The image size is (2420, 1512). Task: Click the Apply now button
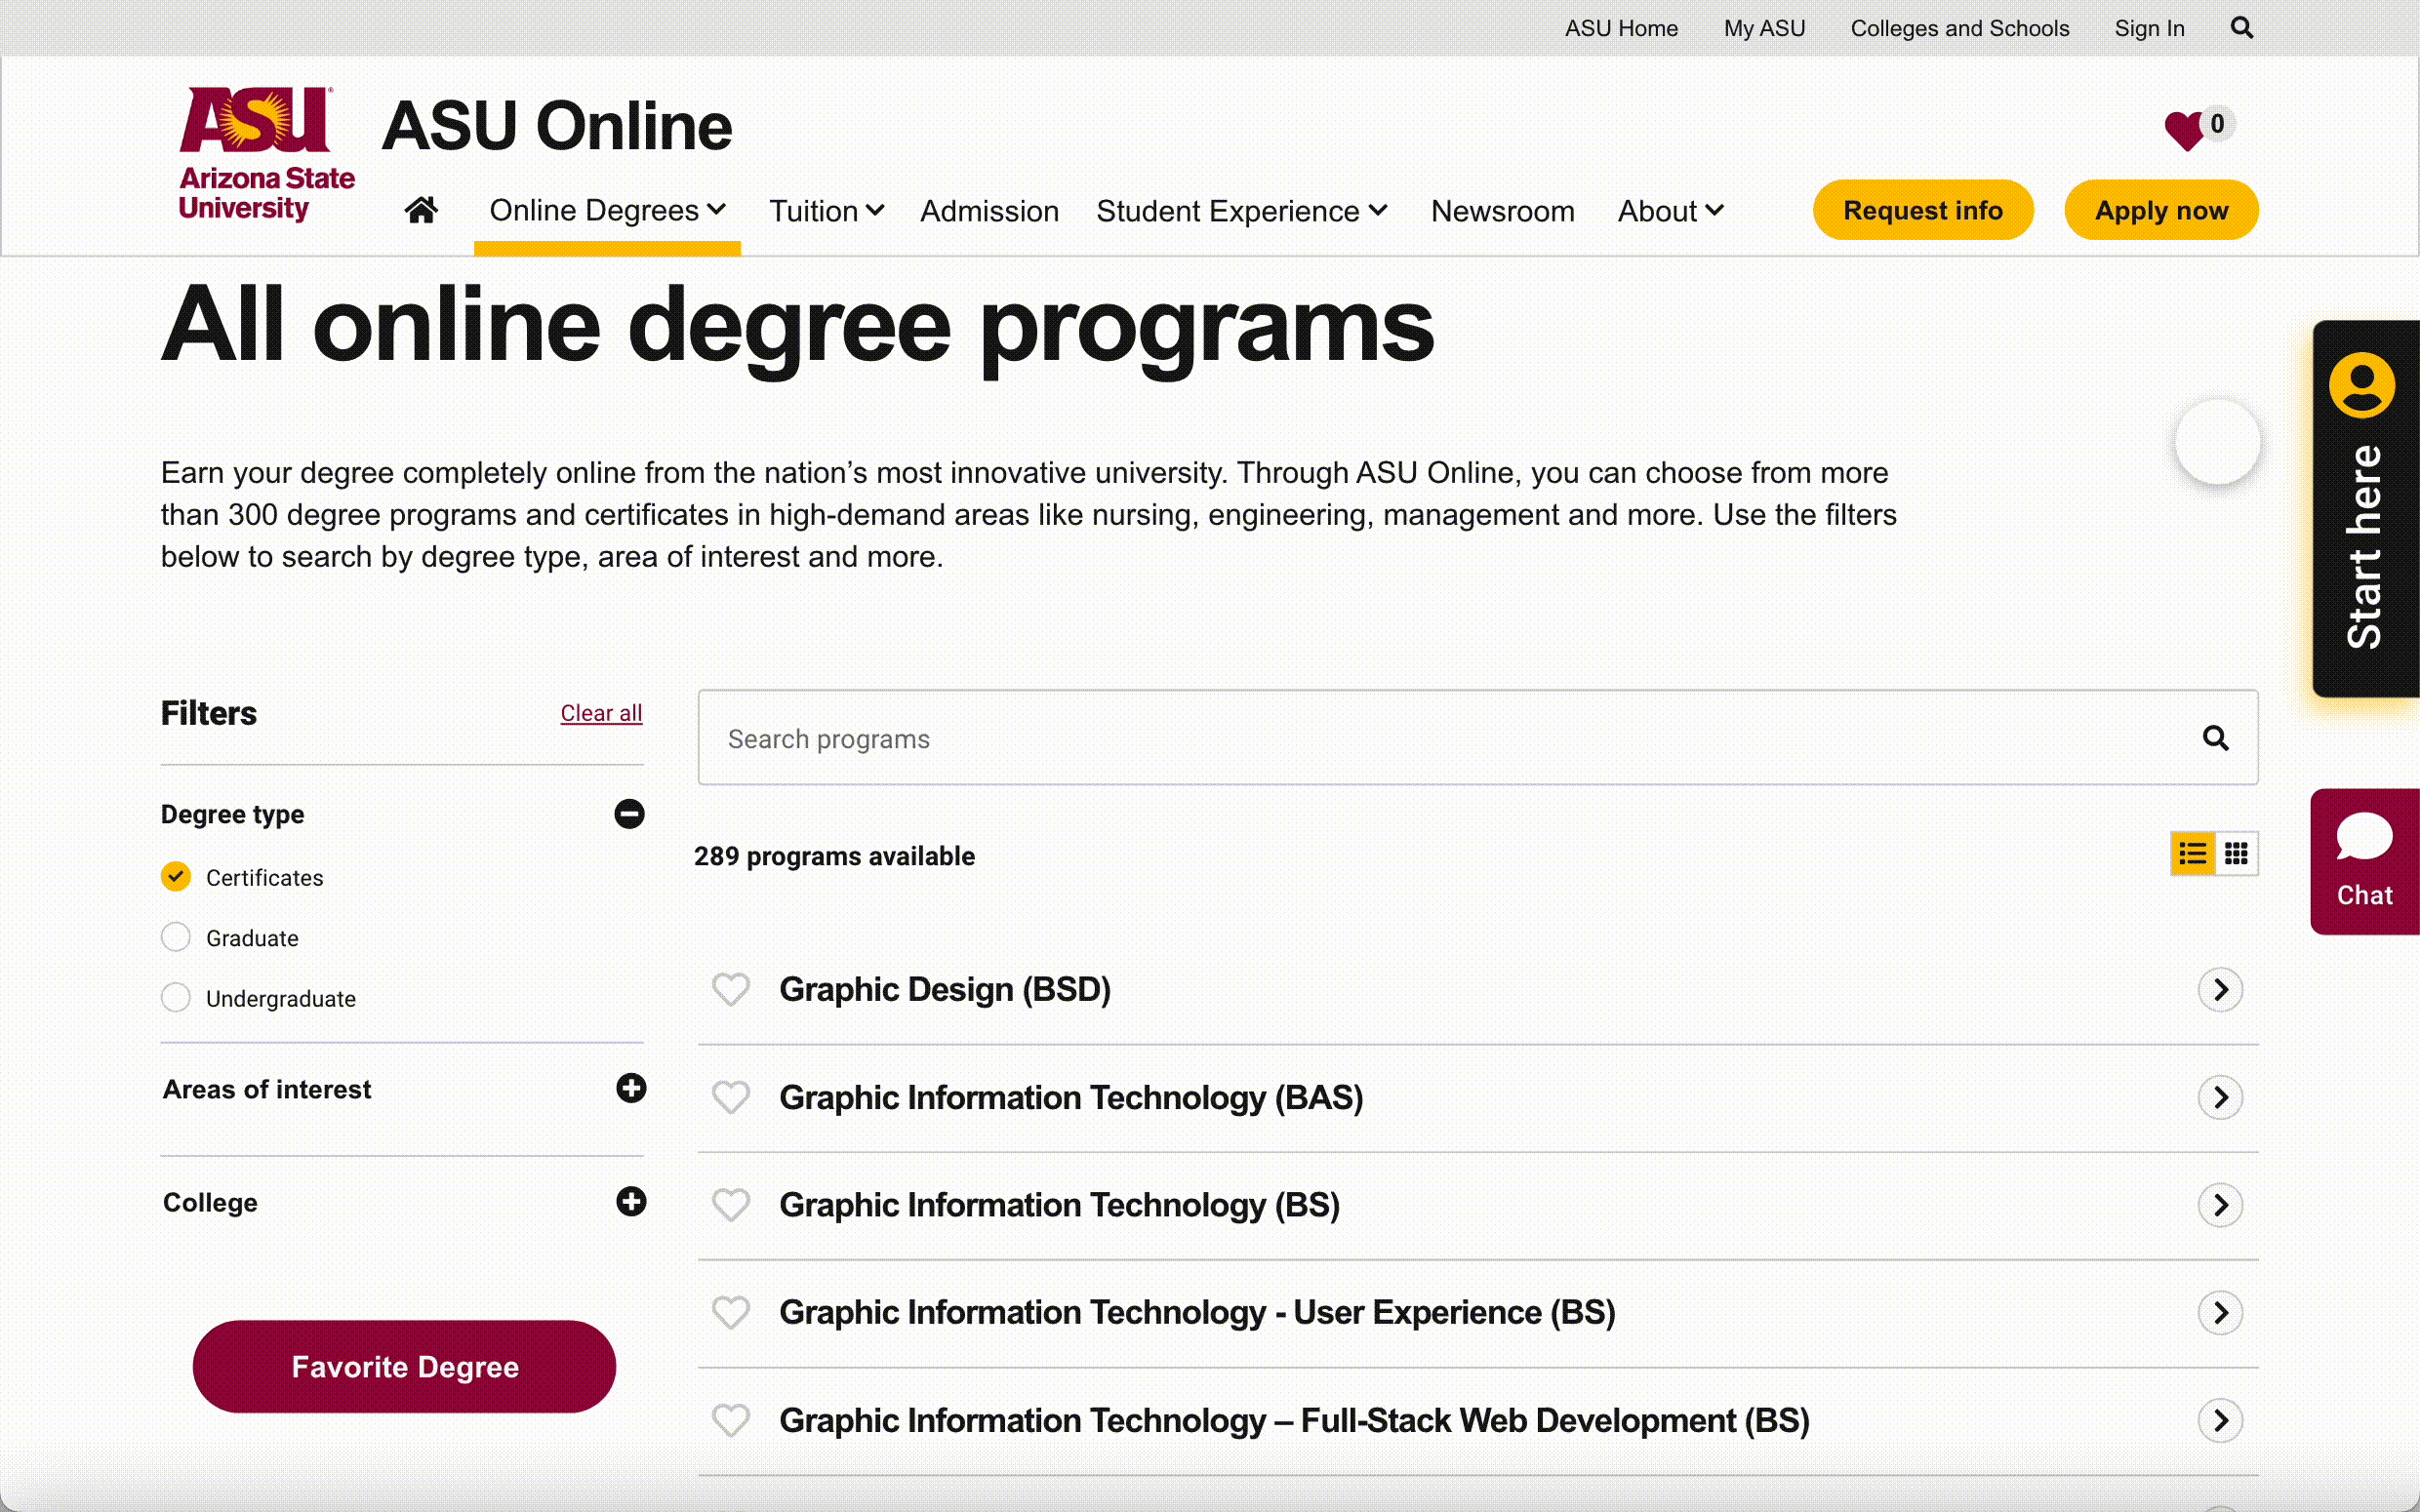point(2161,210)
